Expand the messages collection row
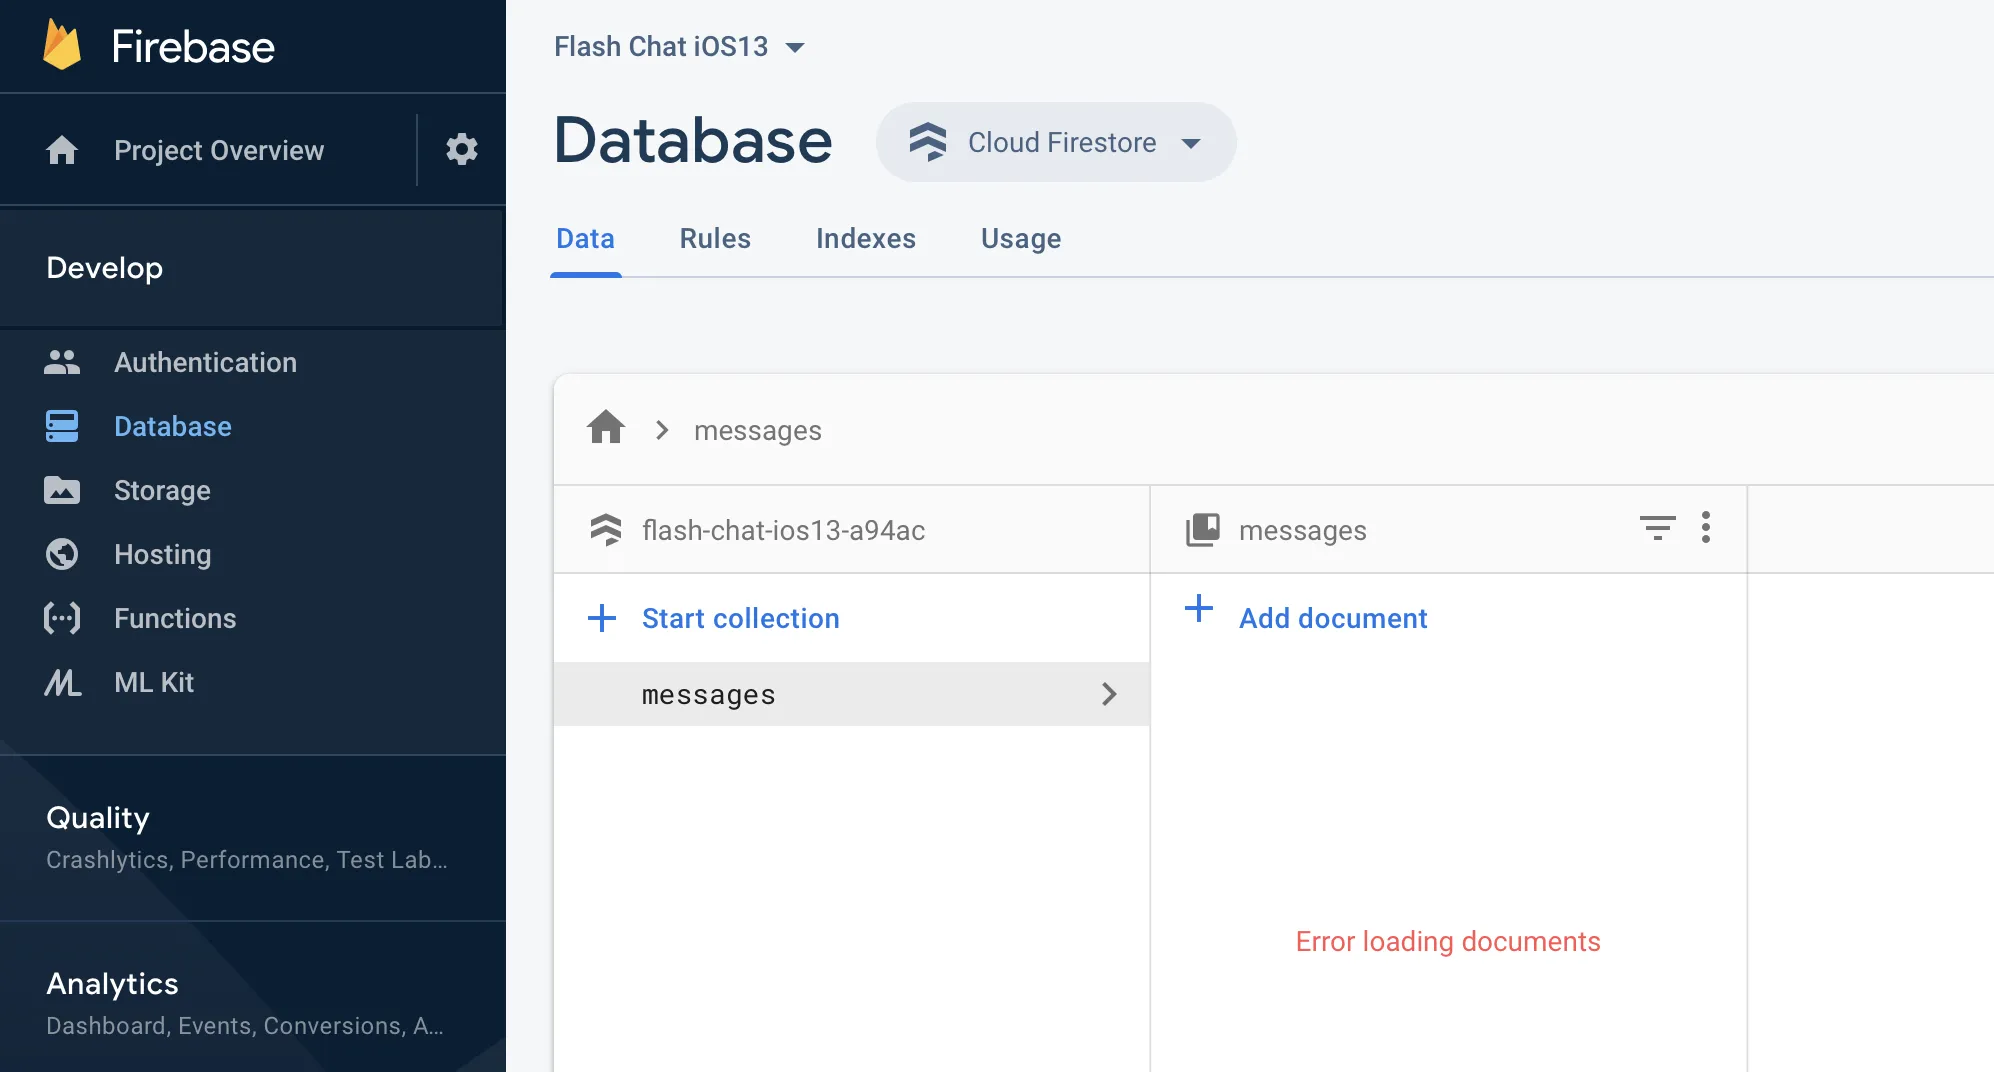 click(1108, 694)
